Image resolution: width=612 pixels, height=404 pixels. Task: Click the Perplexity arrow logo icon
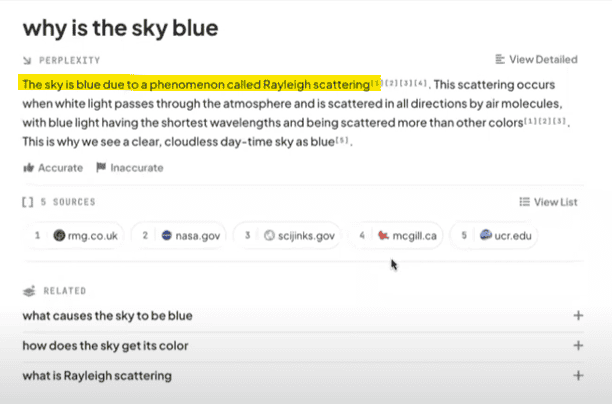[27, 61]
